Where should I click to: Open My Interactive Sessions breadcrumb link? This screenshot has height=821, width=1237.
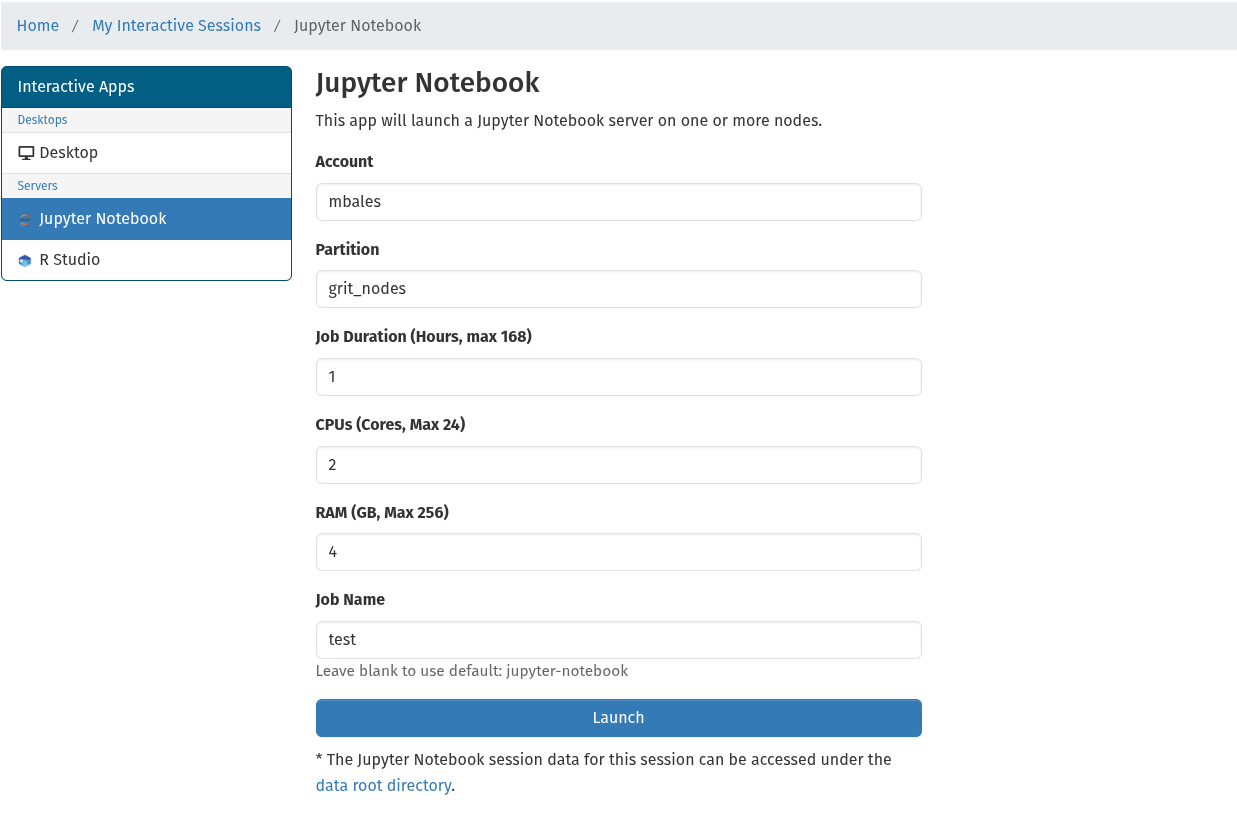[x=176, y=26]
